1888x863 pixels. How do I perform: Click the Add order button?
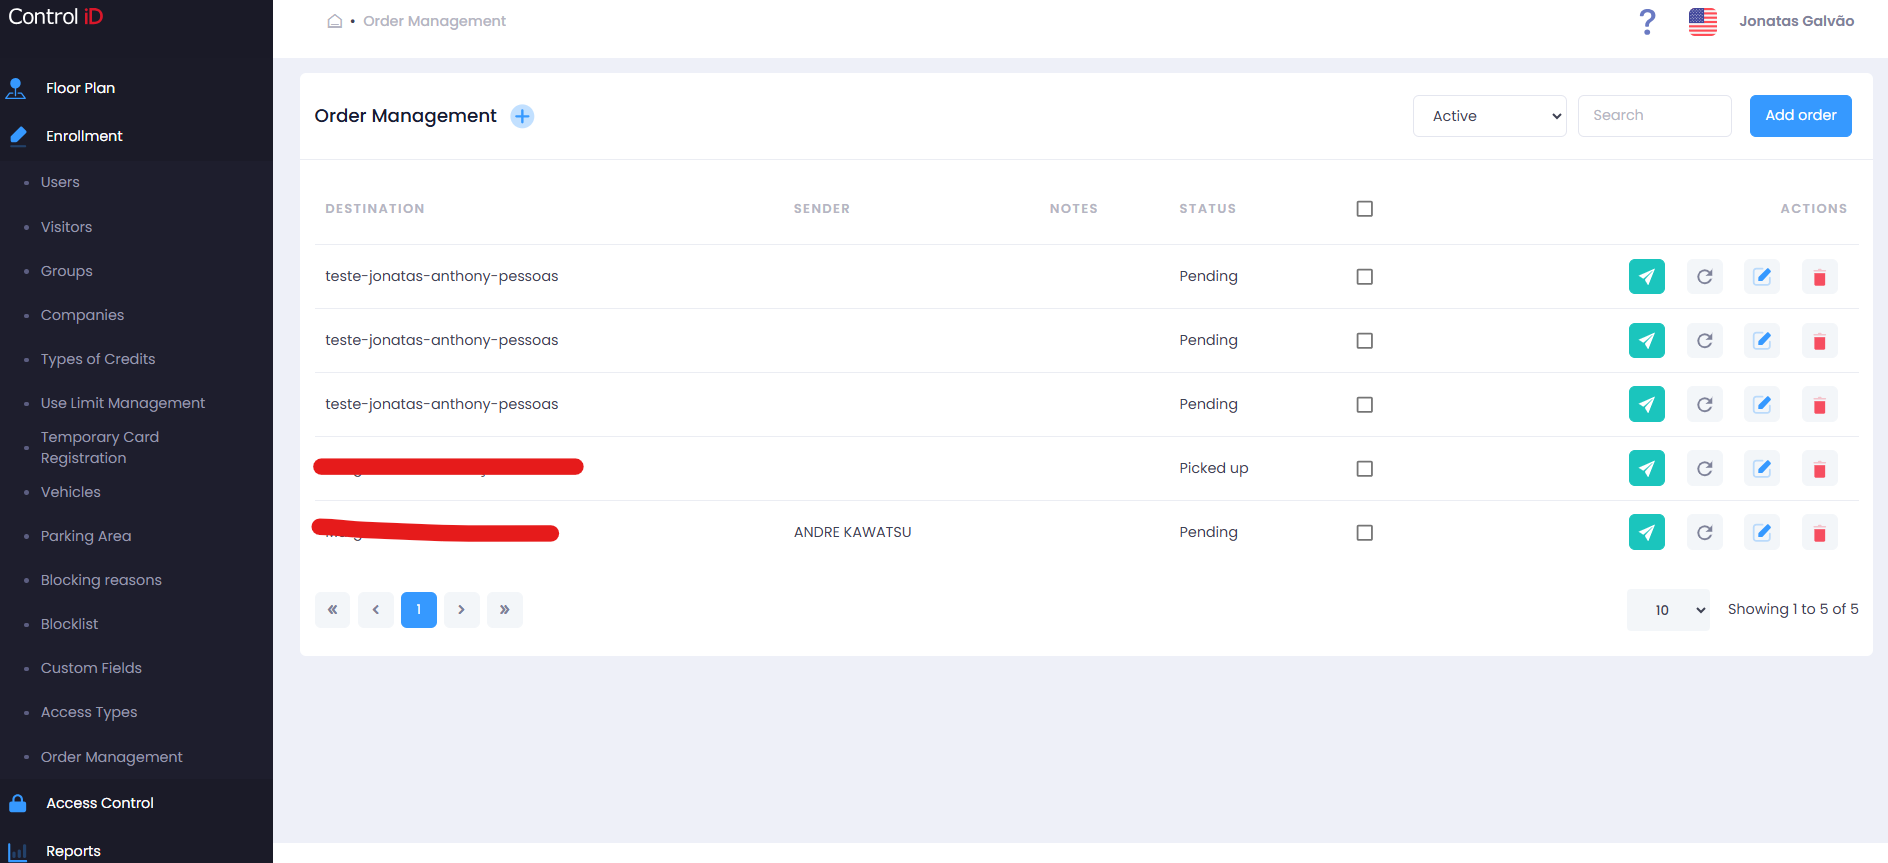click(x=1800, y=116)
